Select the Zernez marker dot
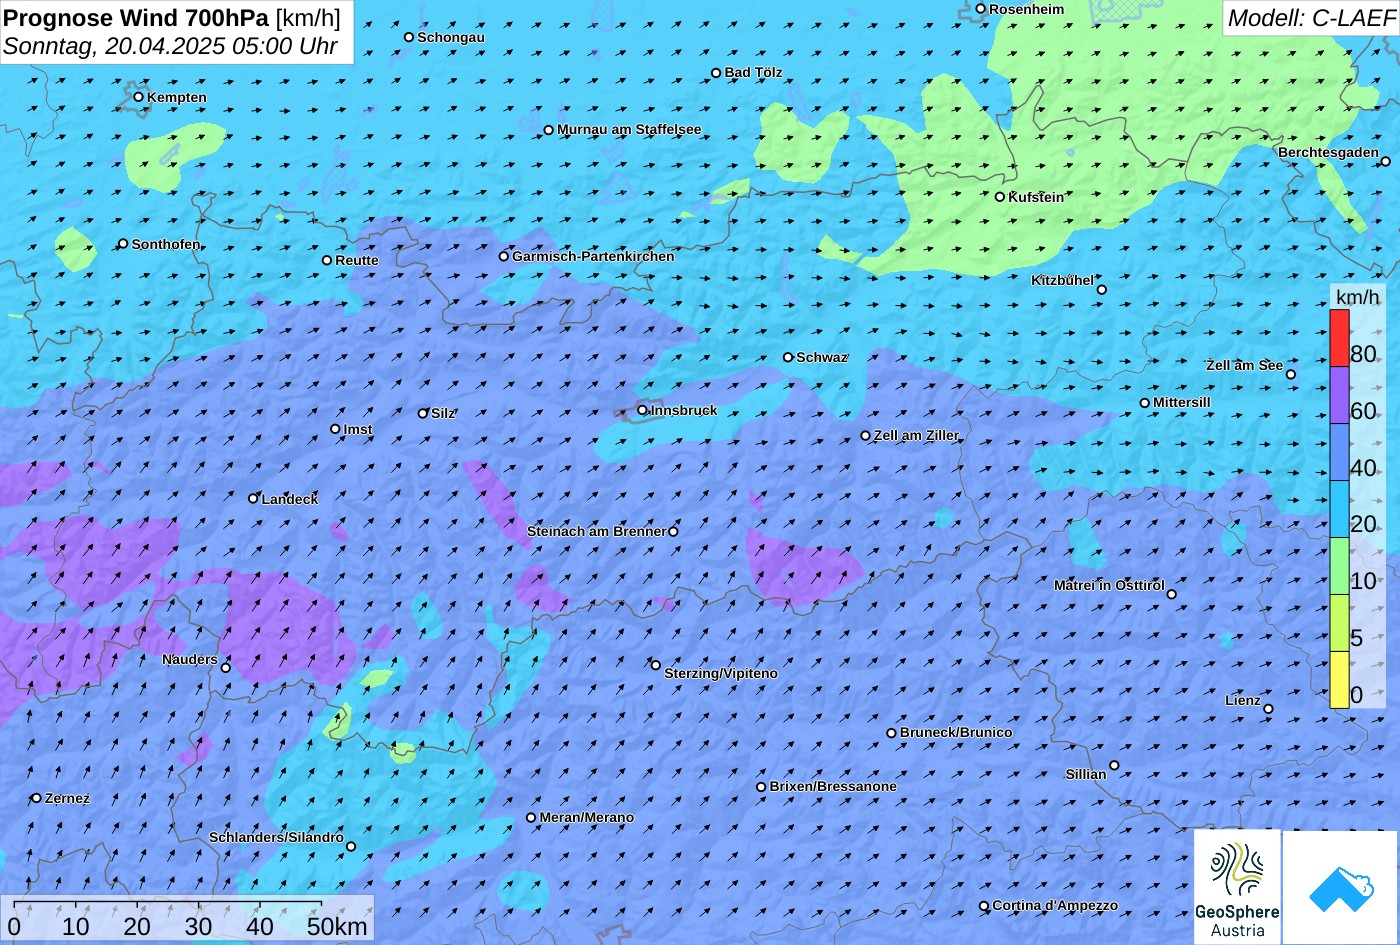 tap(36, 798)
